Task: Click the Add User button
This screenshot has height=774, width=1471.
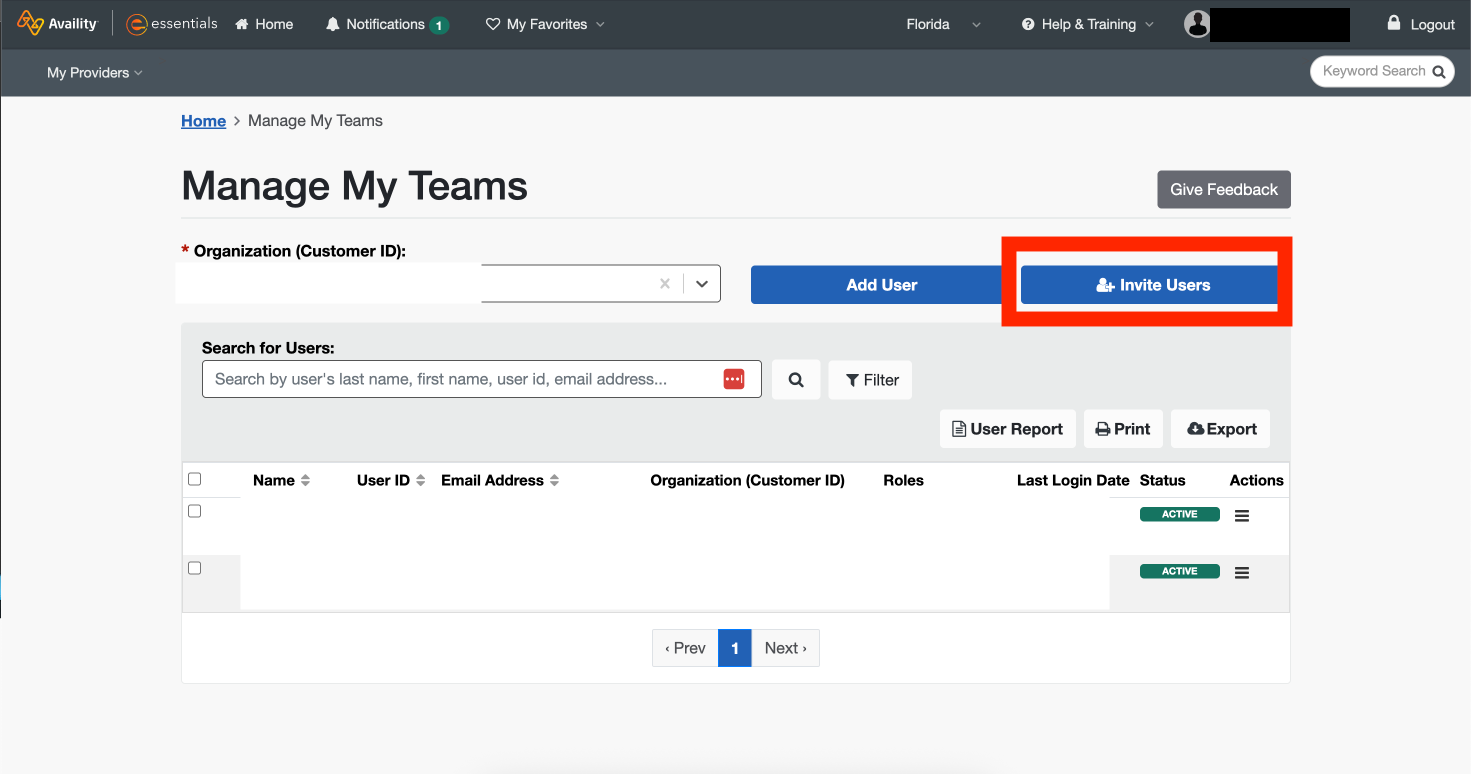Action: (881, 285)
